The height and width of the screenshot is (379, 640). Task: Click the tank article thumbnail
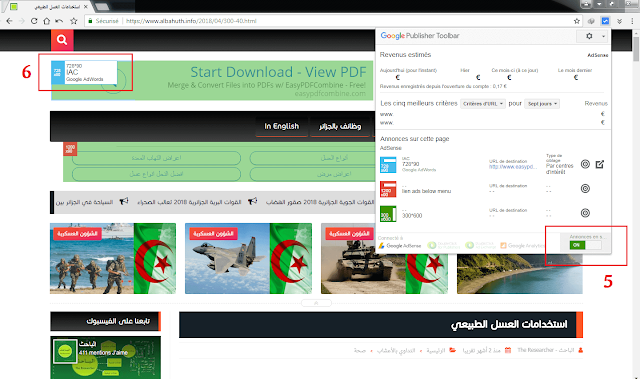pos(384,273)
